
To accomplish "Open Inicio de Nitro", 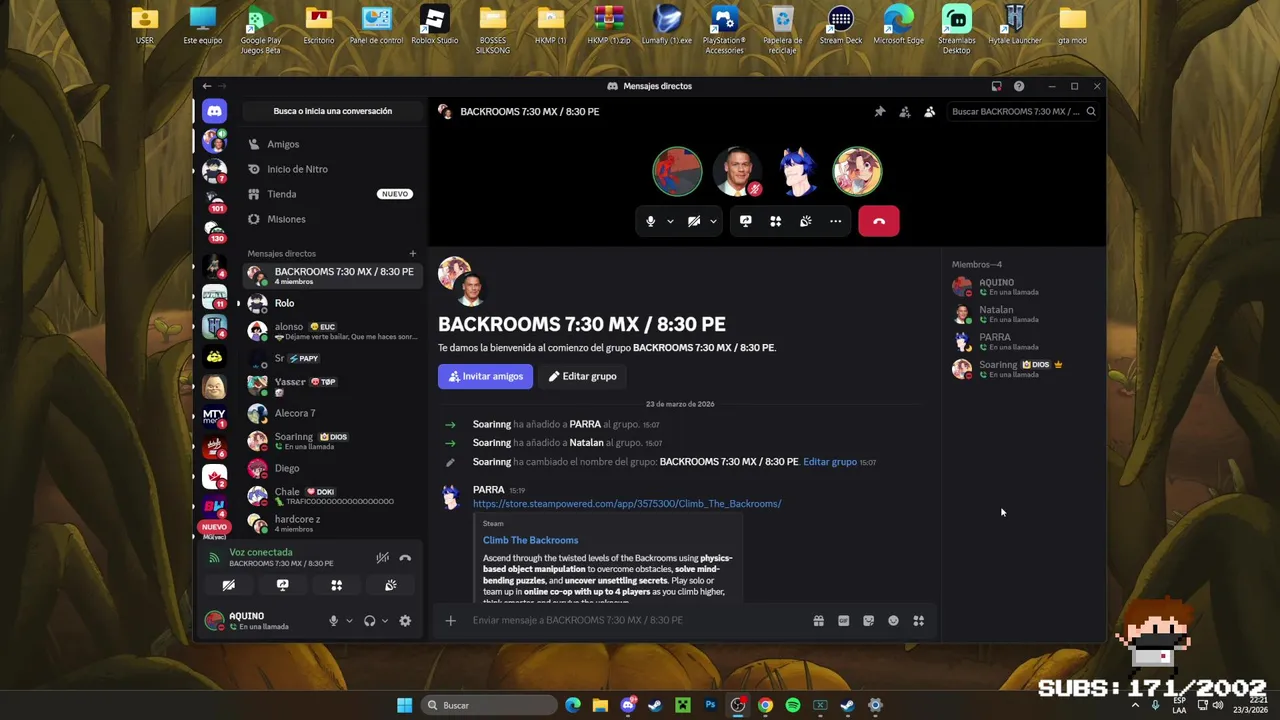I will coord(331,169).
